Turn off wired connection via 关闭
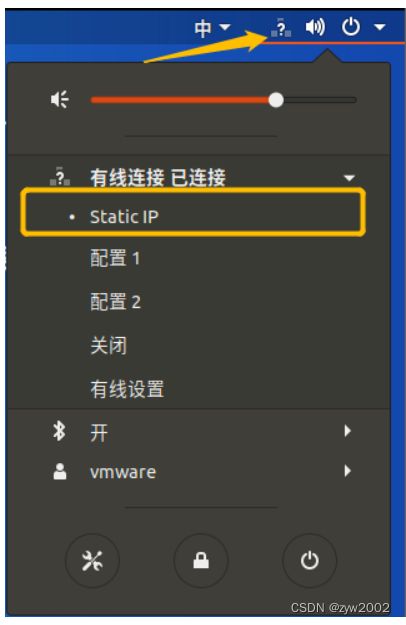The width and height of the screenshot is (406, 625). tap(109, 345)
